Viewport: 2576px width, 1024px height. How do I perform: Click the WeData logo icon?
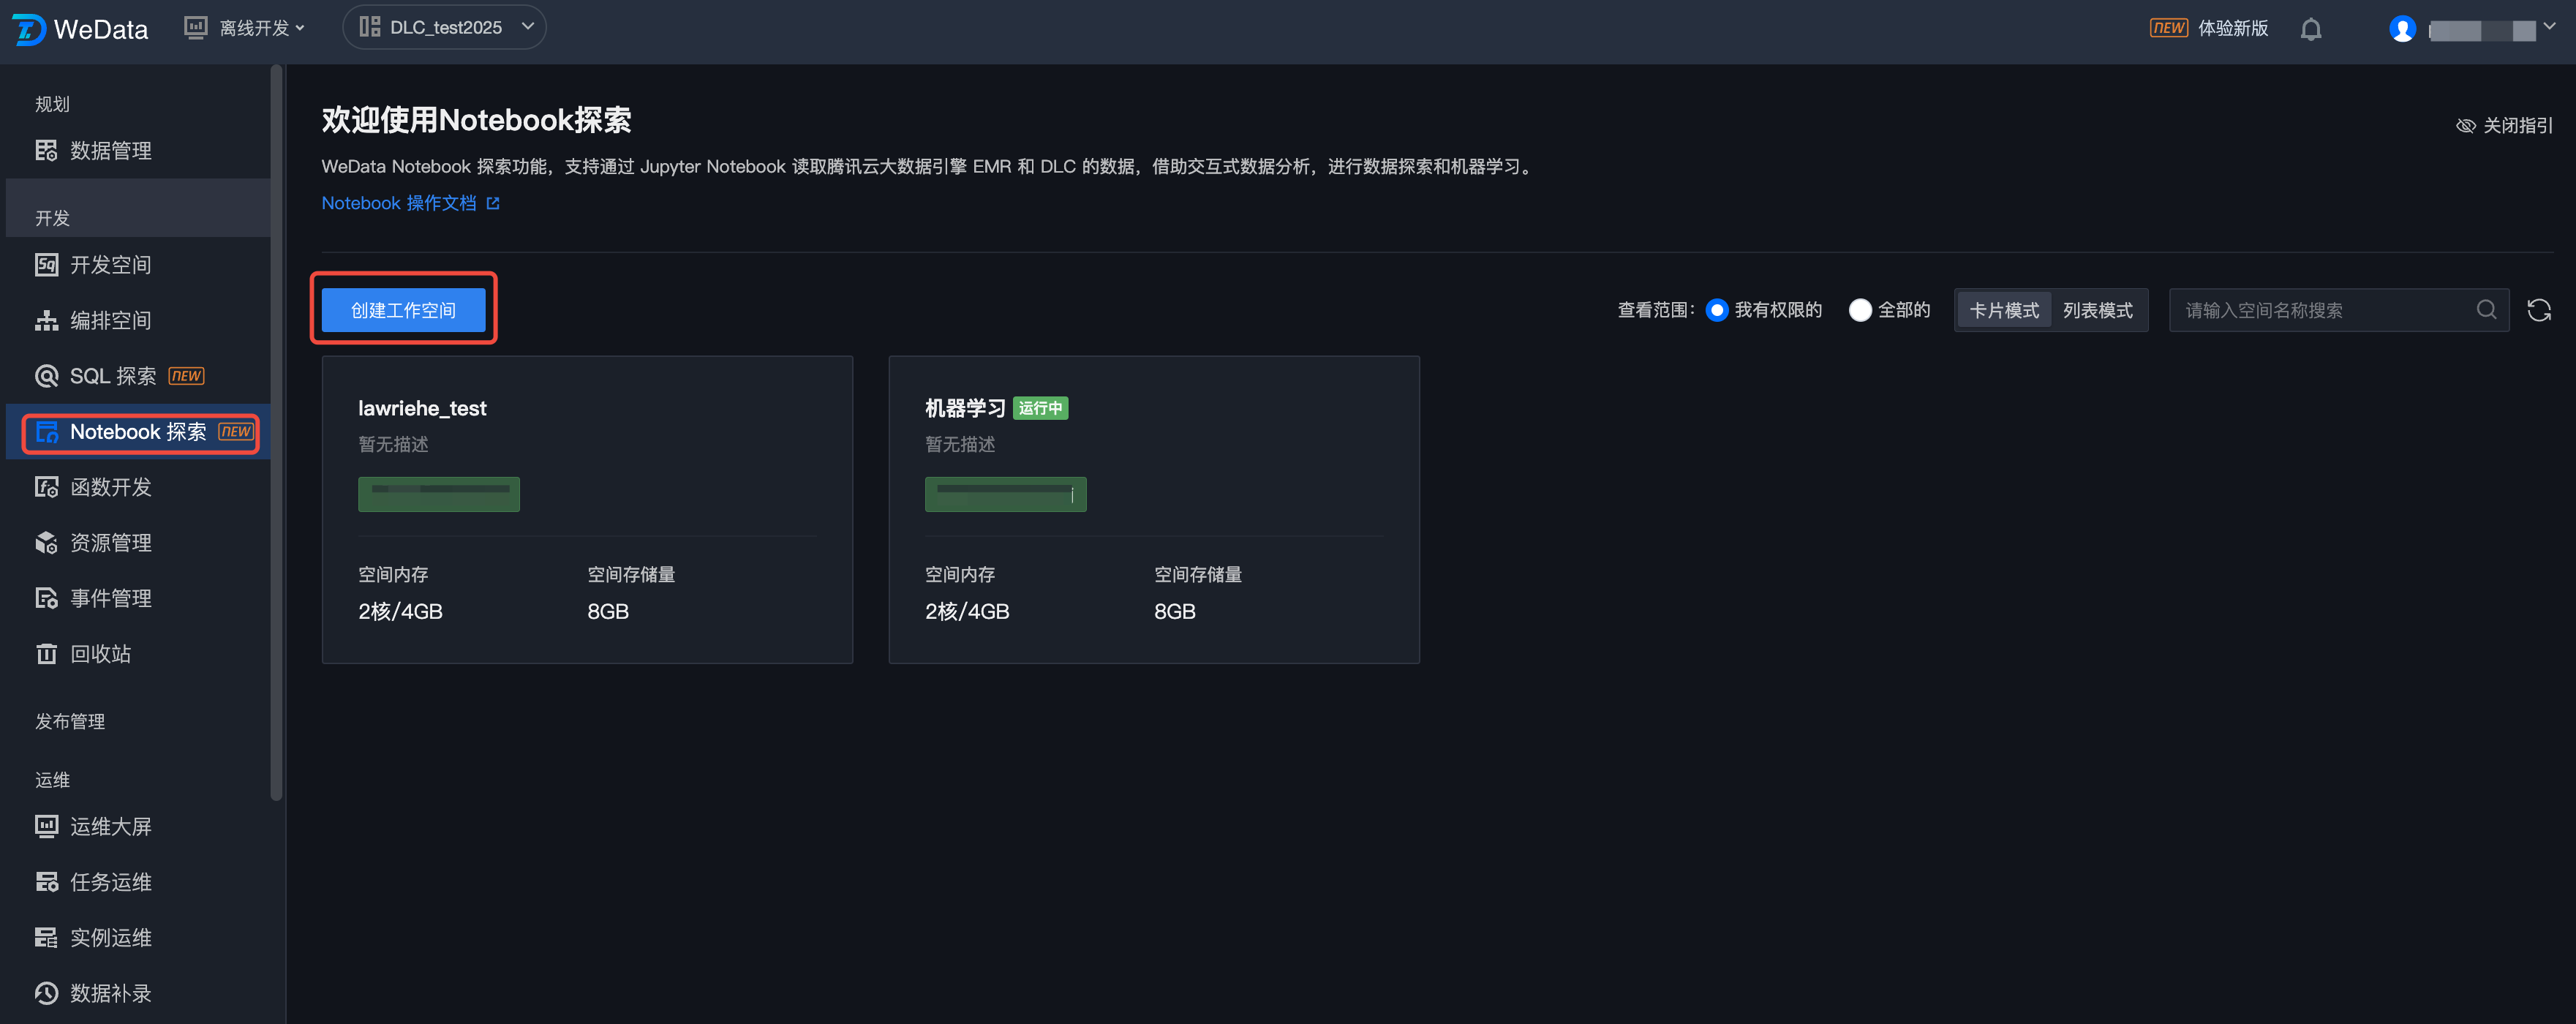[x=28, y=29]
